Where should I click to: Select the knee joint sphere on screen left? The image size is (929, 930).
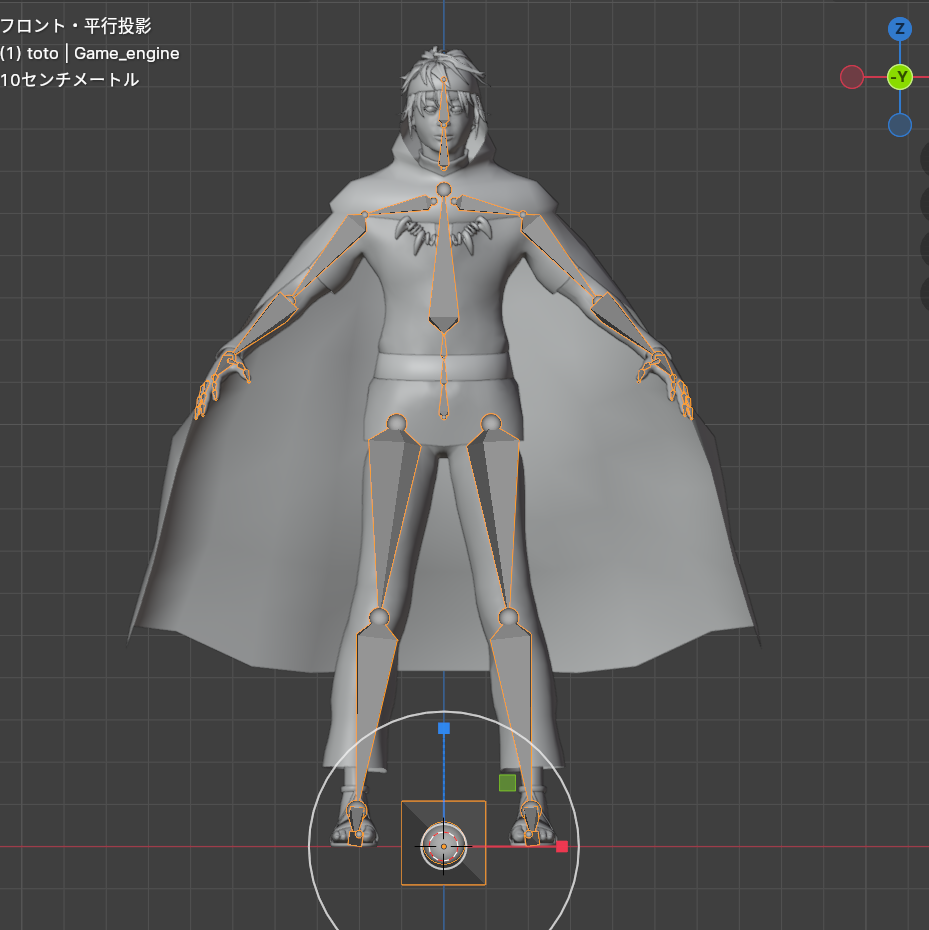379,617
